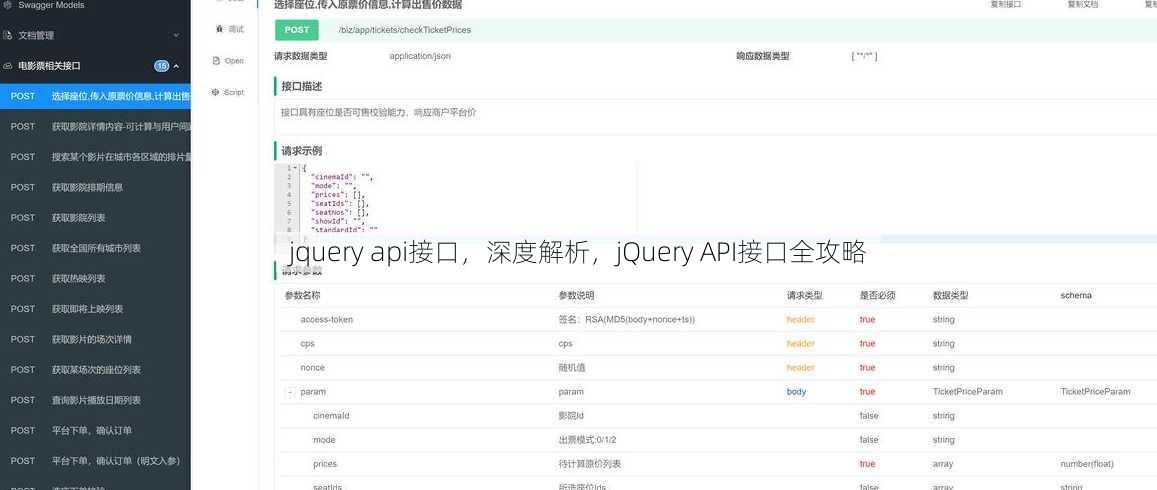The height and width of the screenshot is (490, 1157).
Task: Select 查询影片播放日期列表 API item
Action: 95,399
